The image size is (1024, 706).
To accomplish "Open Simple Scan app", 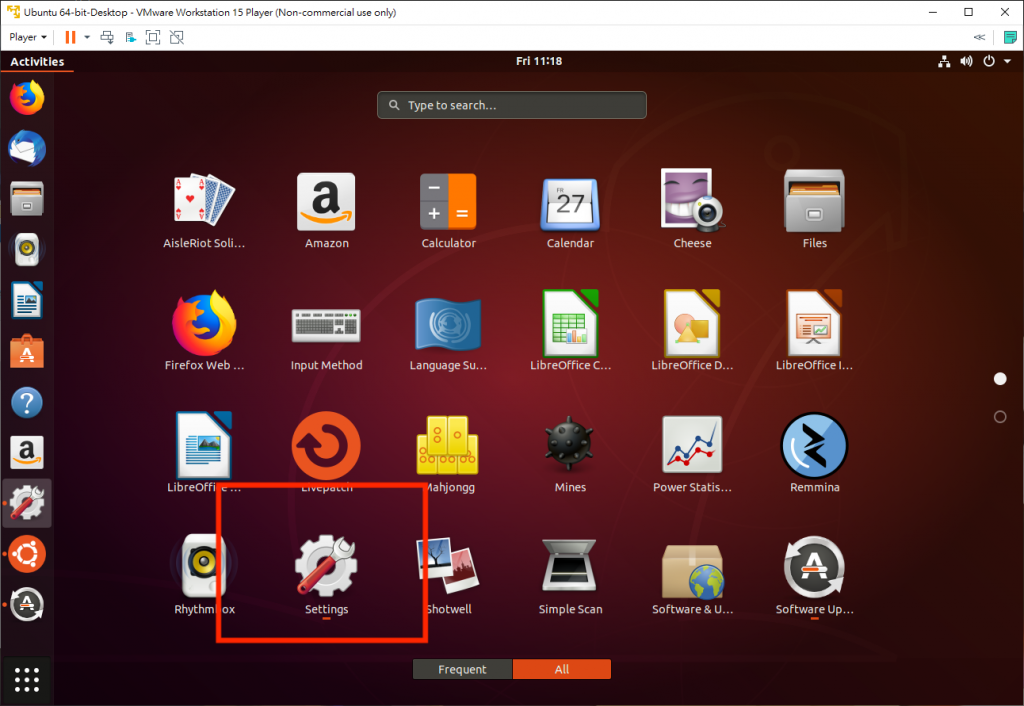I will pyautogui.click(x=570, y=575).
